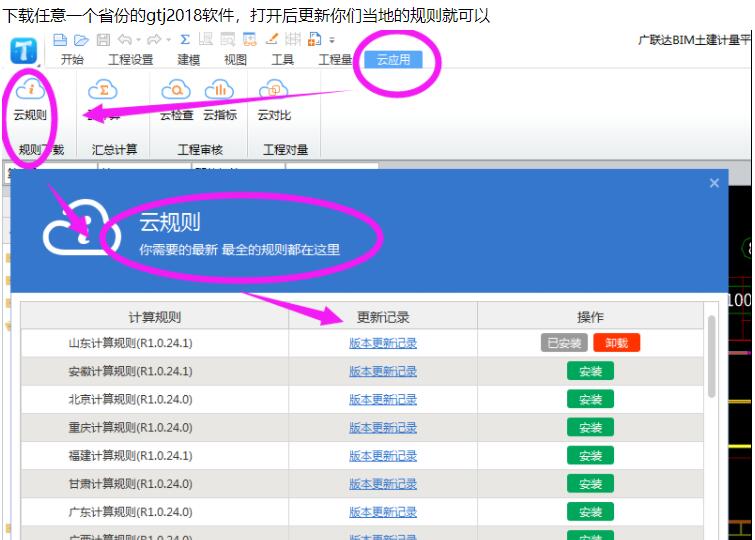Image resolution: width=755 pixels, height=540 pixels.
Task: View 版本更新记录 for 重庆计算规则
Action: (x=383, y=427)
